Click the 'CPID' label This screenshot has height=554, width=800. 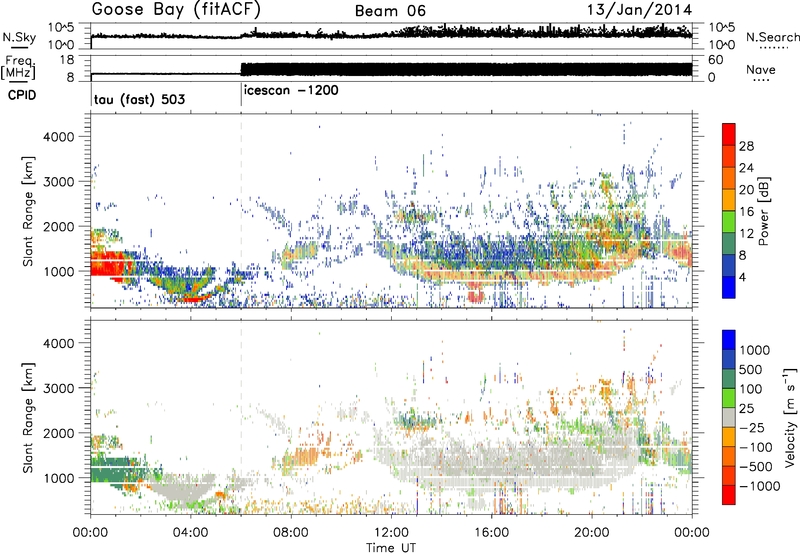(22, 95)
